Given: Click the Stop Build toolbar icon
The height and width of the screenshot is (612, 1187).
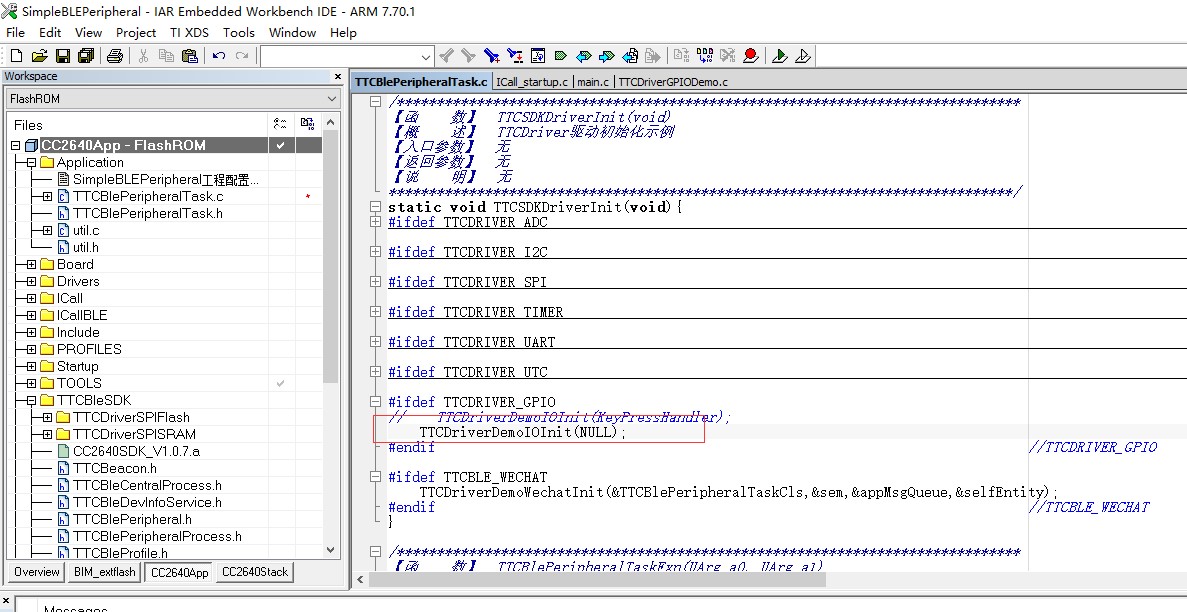Looking at the screenshot, I should [x=727, y=56].
